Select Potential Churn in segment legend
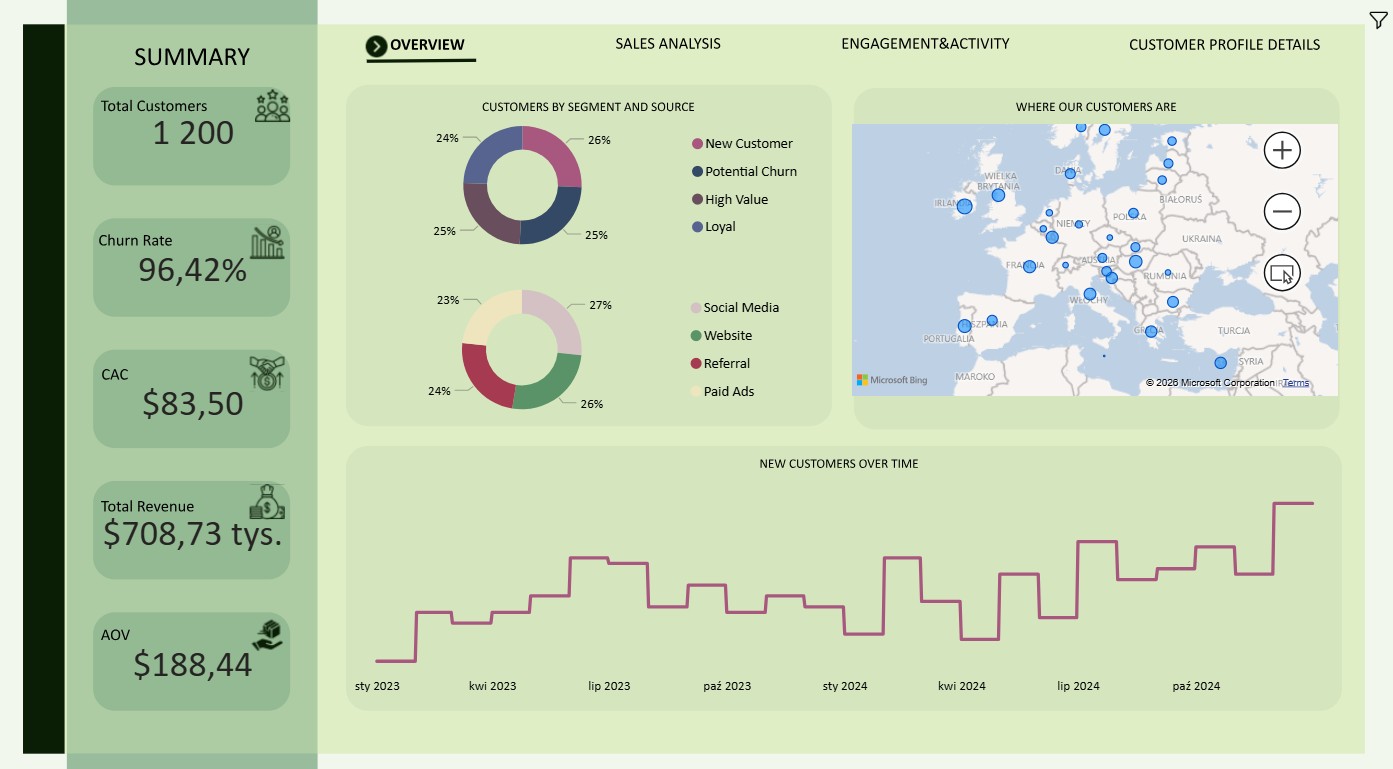Image resolution: width=1393 pixels, height=769 pixels. (744, 172)
